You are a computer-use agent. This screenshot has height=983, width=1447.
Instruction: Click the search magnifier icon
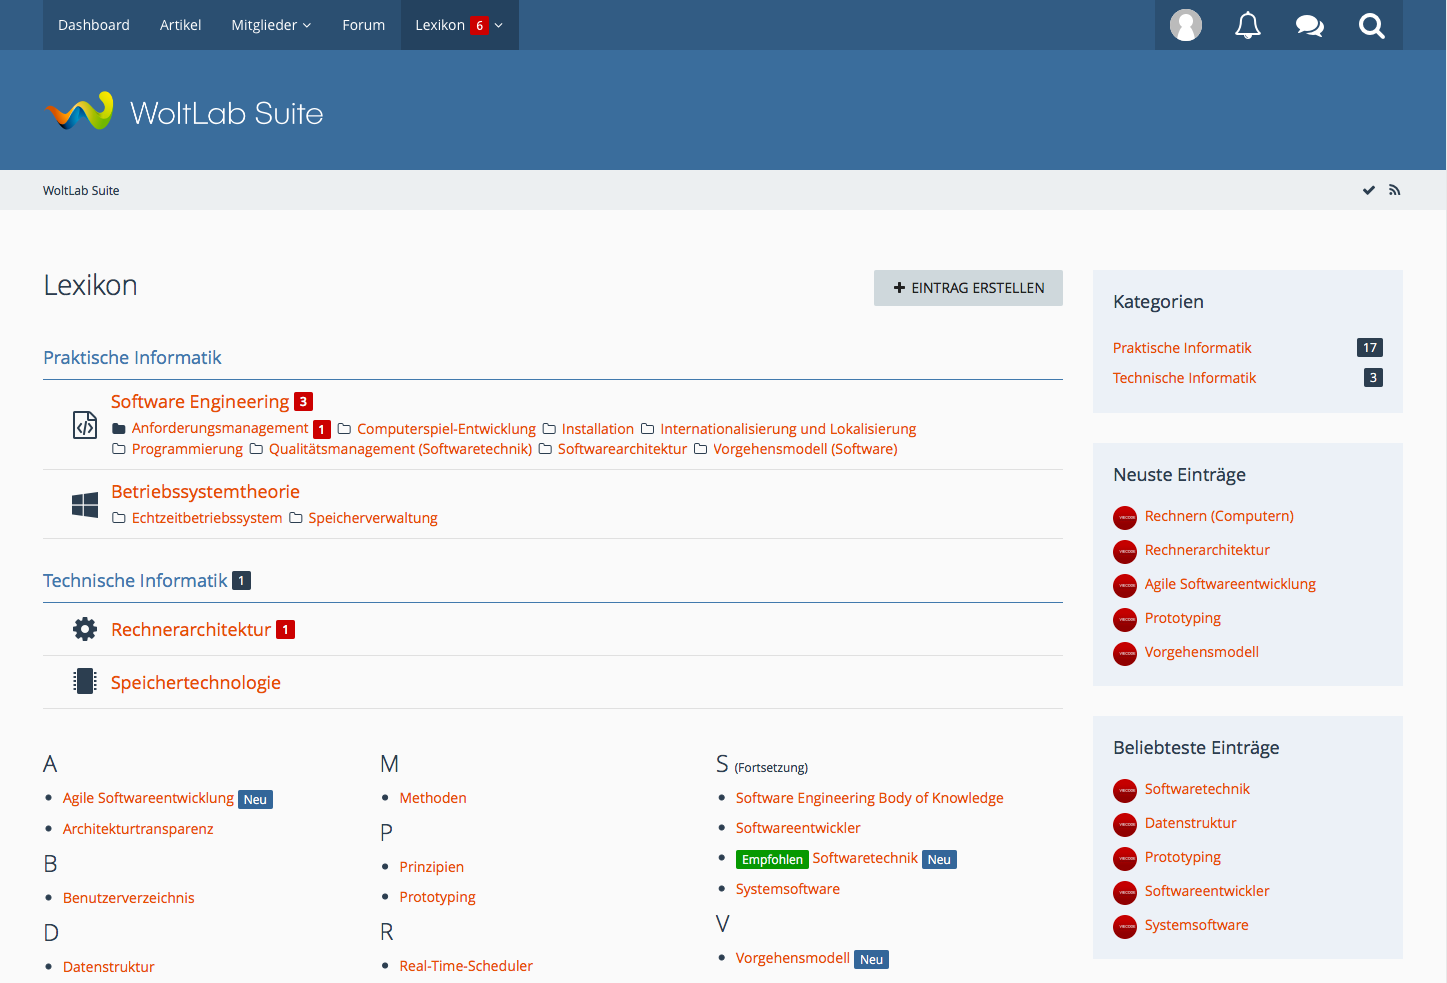1371,25
